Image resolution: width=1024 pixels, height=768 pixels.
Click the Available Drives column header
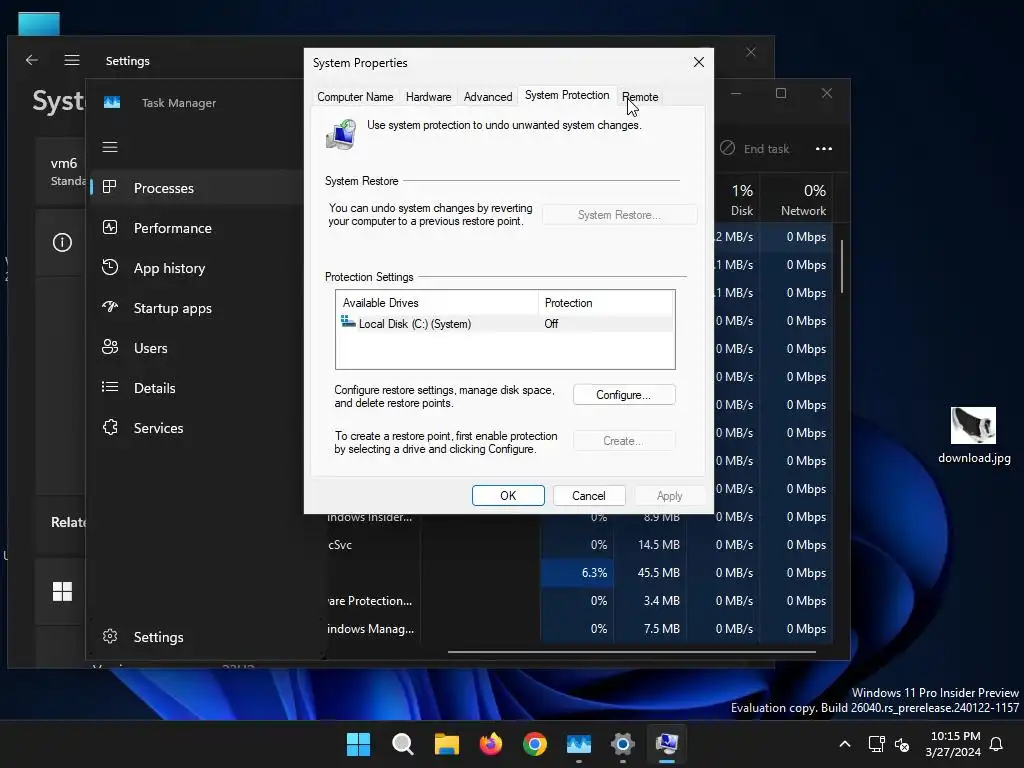click(436, 303)
